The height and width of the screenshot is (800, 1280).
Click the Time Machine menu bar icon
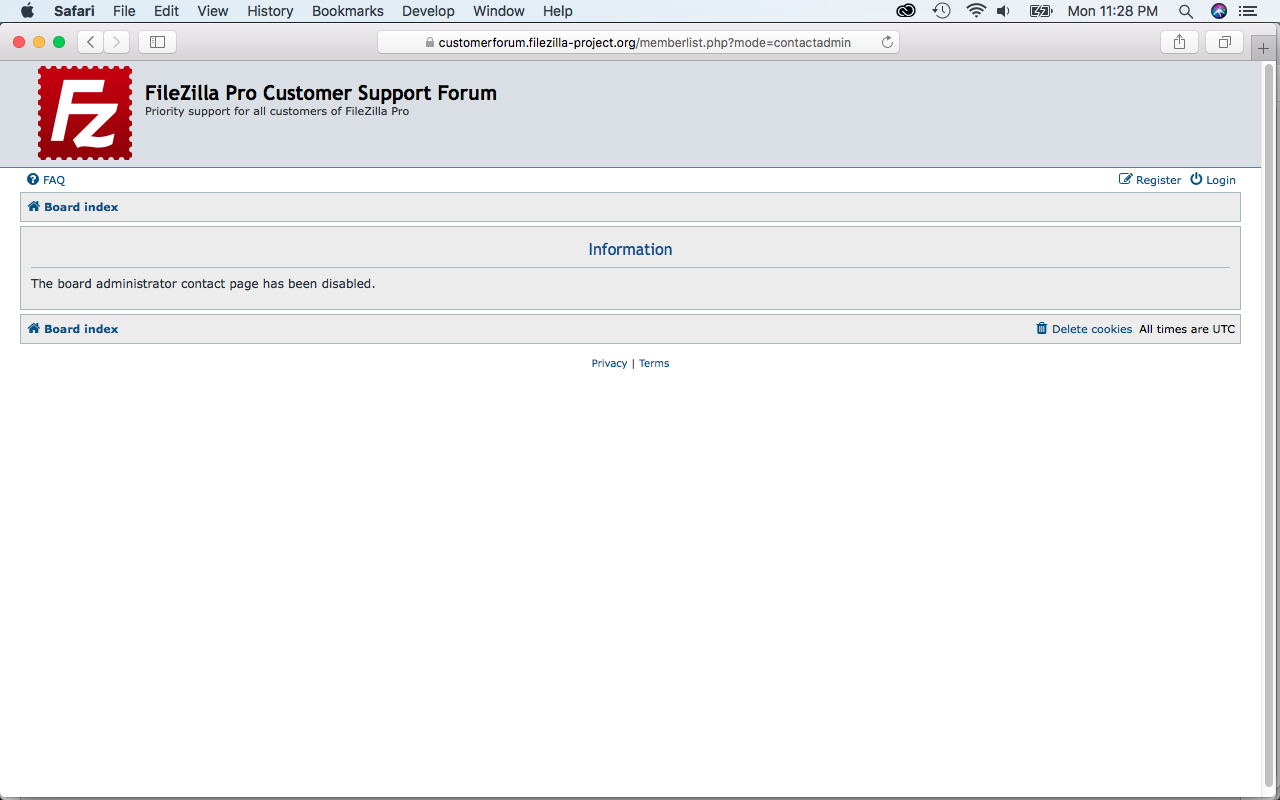[x=941, y=11]
